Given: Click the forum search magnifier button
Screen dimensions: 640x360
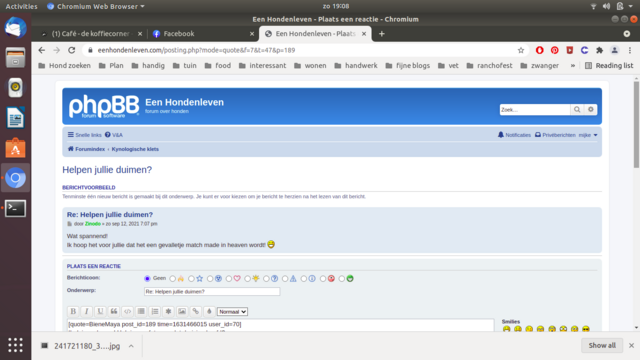Looking at the screenshot, I should (577, 109).
